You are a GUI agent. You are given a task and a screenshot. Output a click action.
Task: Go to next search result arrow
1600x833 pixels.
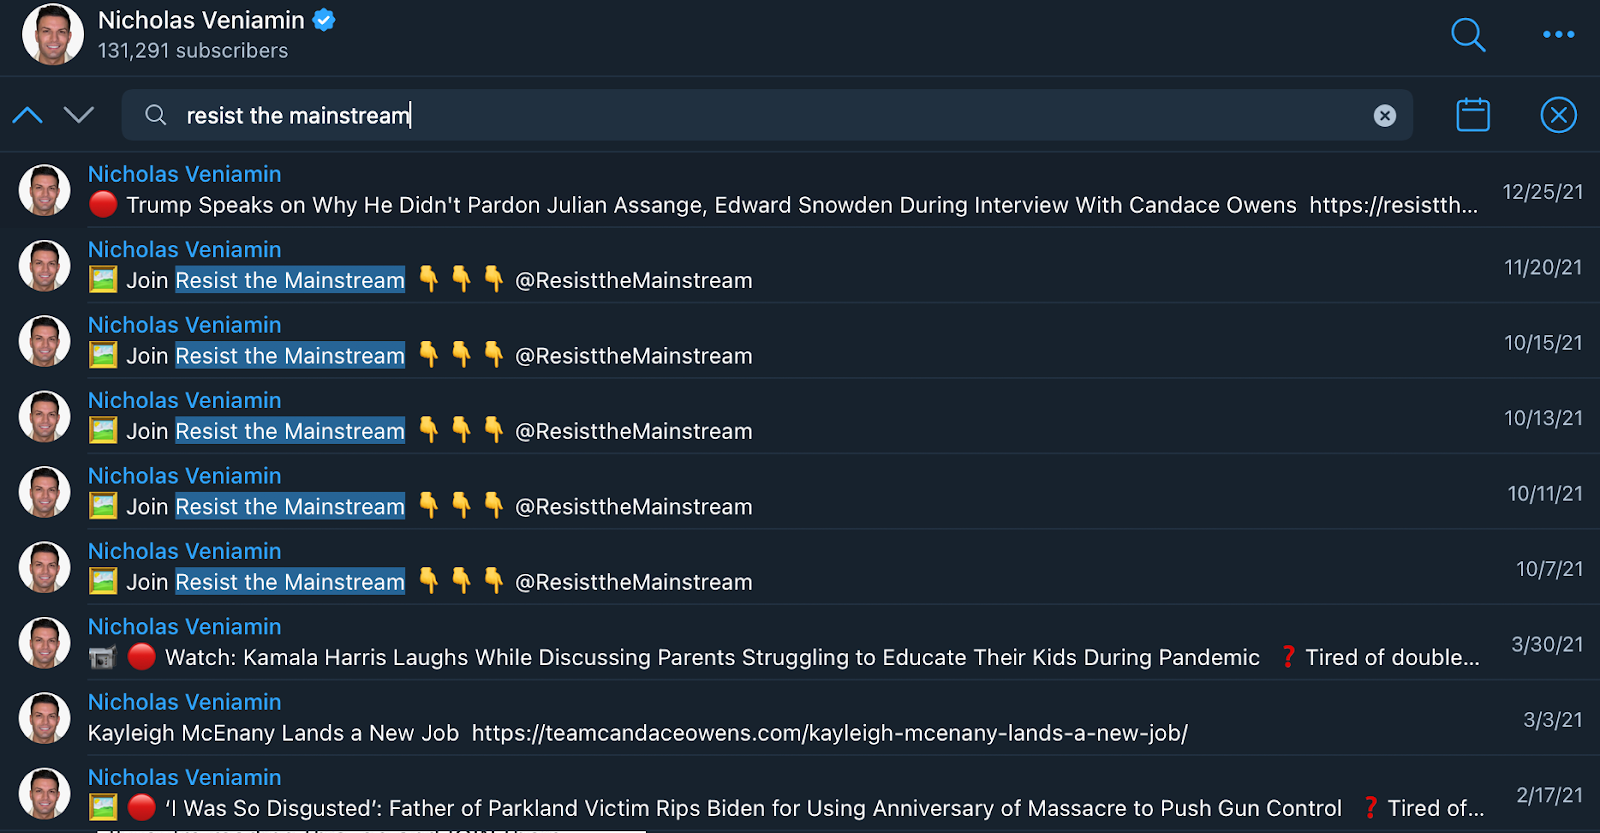tap(79, 115)
